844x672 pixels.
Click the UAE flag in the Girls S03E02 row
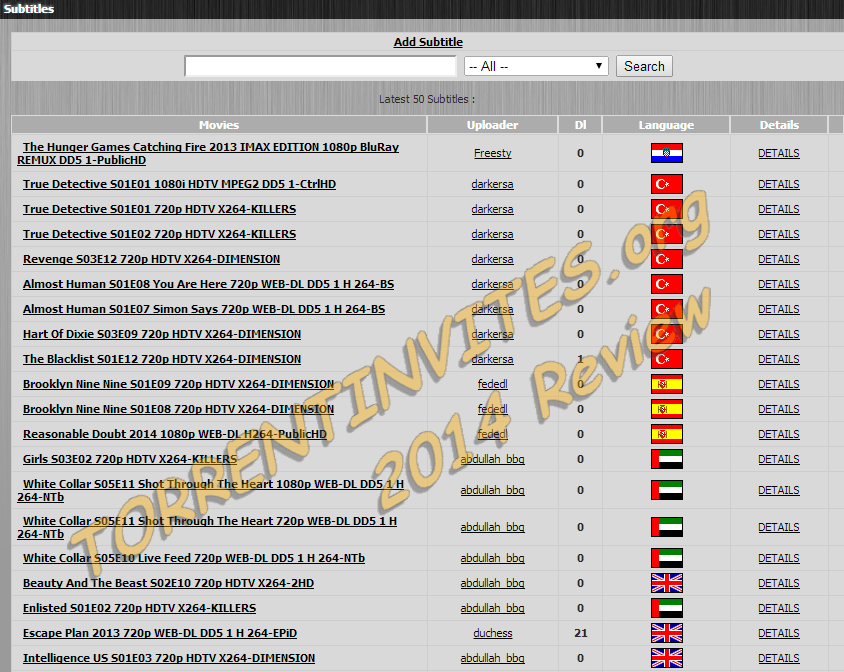(x=666, y=459)
